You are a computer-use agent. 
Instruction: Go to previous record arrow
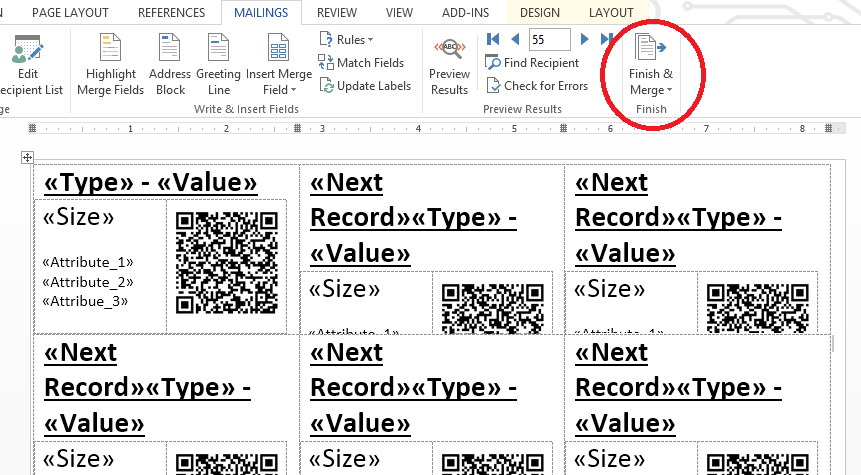tap(515, 39)
